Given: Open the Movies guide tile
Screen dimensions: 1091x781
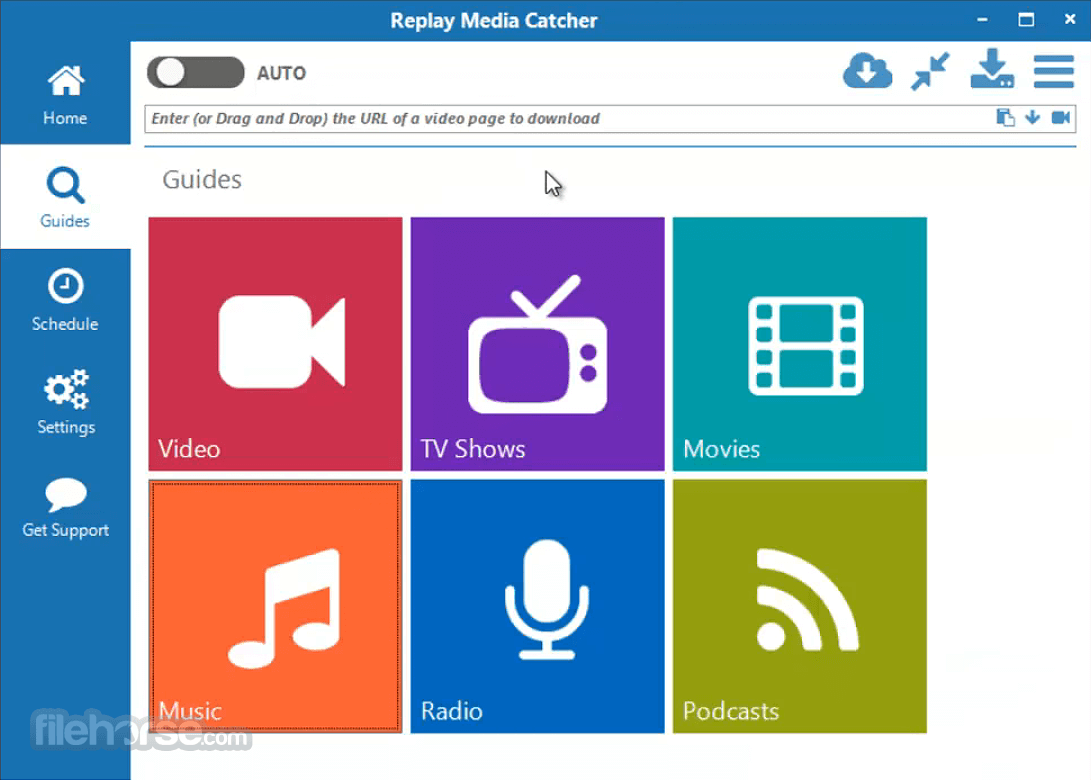Looking at the screenshot, I should [799, 344].
